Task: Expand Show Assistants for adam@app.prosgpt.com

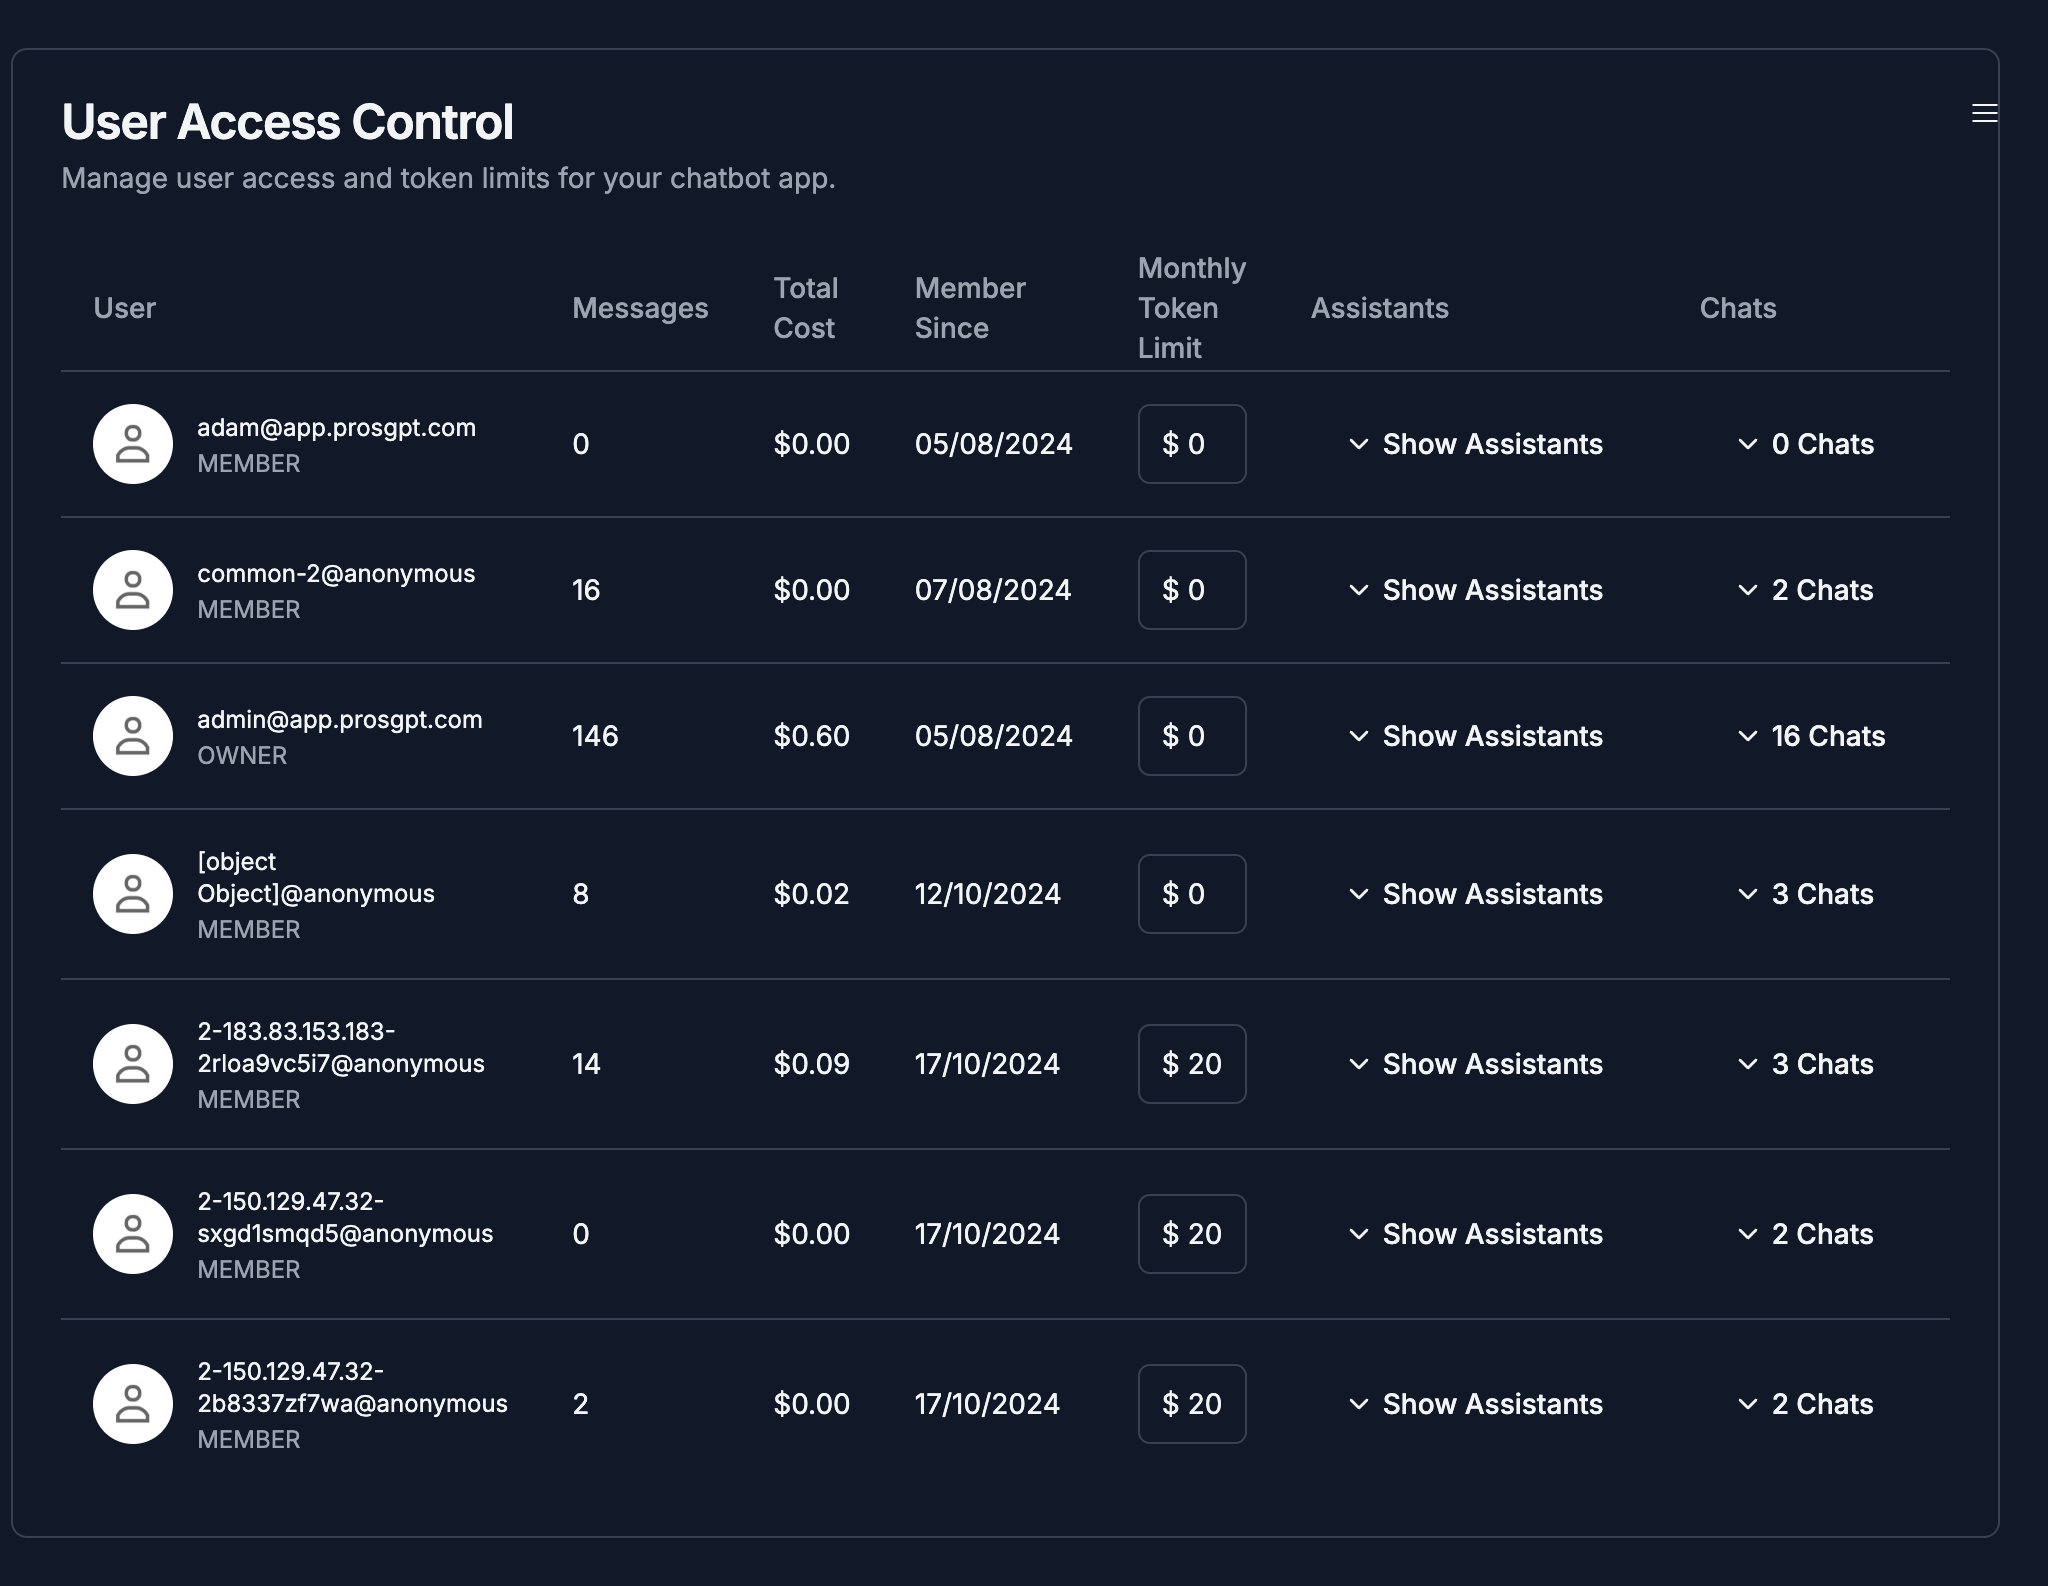Action: (1475, 444)
